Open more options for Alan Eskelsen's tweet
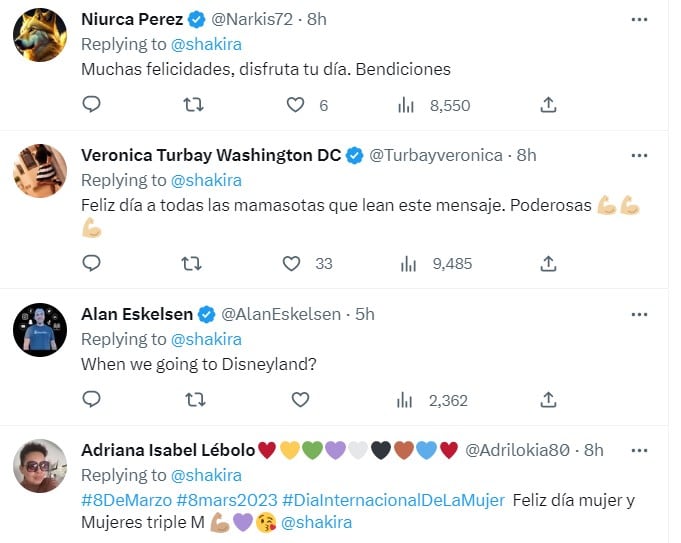The width and height of the screenshot is (681, 543). click(639, 314)
